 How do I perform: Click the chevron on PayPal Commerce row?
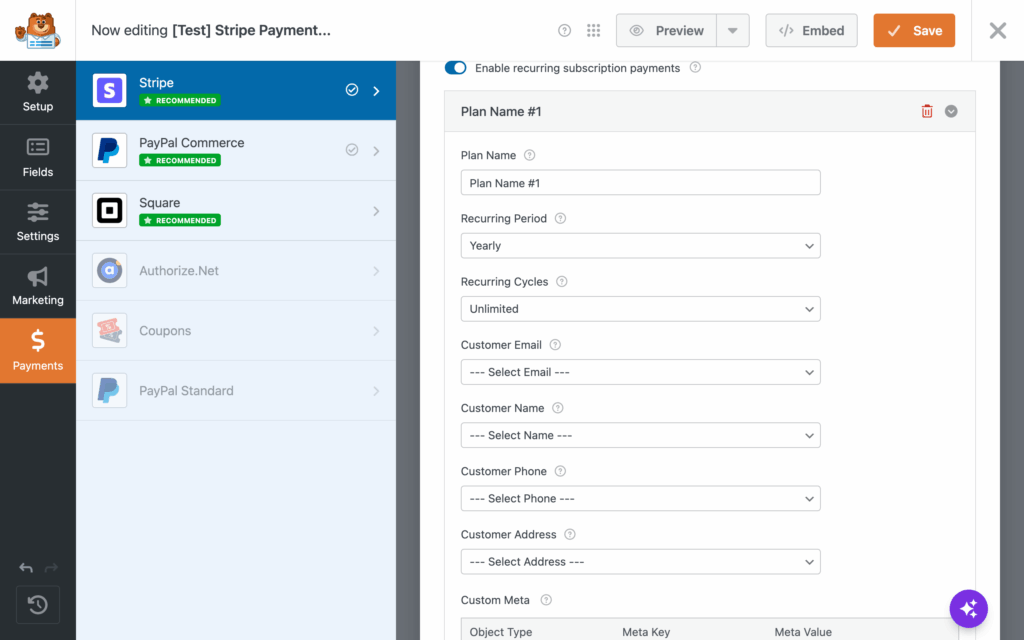coord(376,151)
